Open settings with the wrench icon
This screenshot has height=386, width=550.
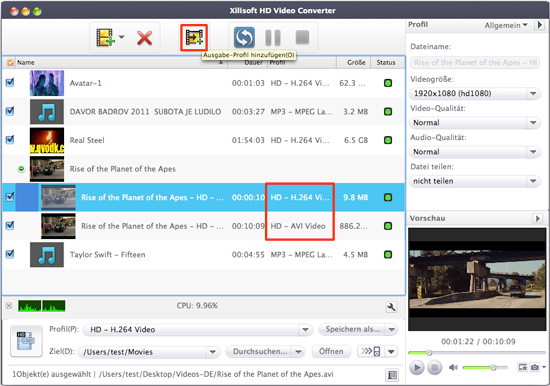391,307
